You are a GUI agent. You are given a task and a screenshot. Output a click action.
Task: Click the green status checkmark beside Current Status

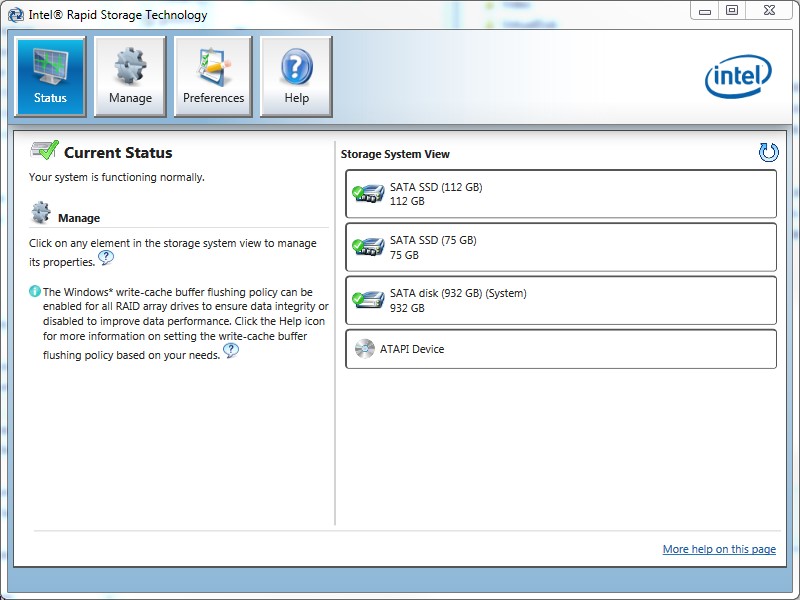[43, 149]
